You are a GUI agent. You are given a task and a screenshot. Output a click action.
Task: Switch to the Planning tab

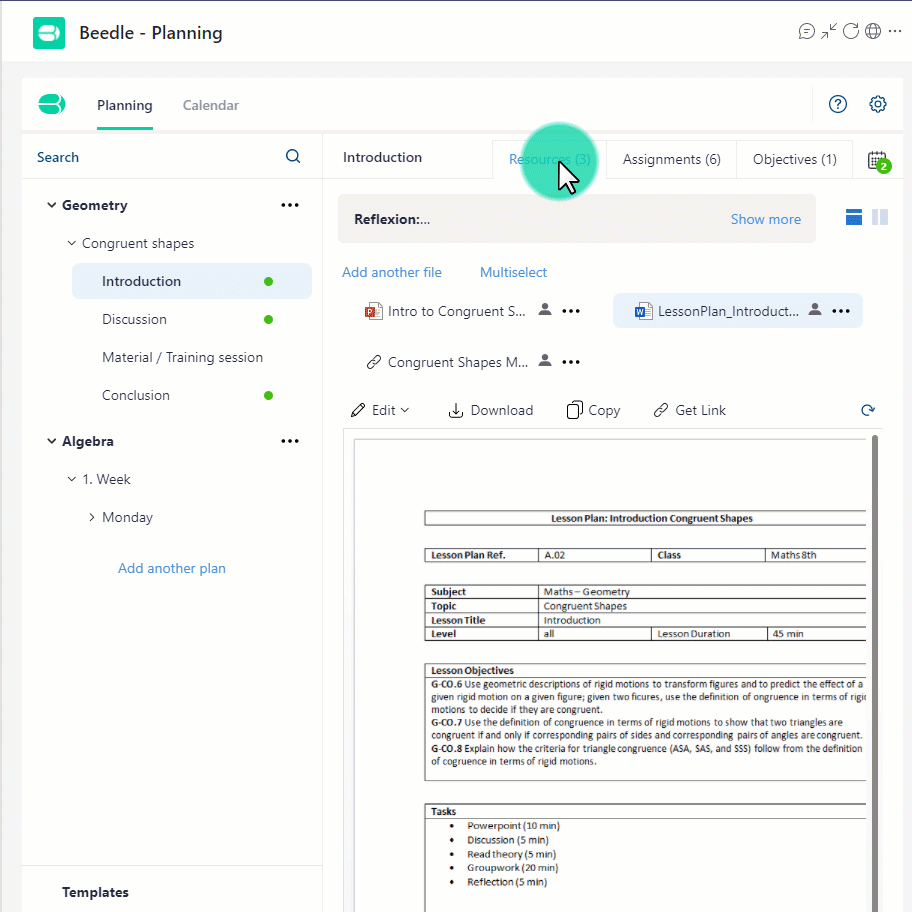(x=124, y=105)
